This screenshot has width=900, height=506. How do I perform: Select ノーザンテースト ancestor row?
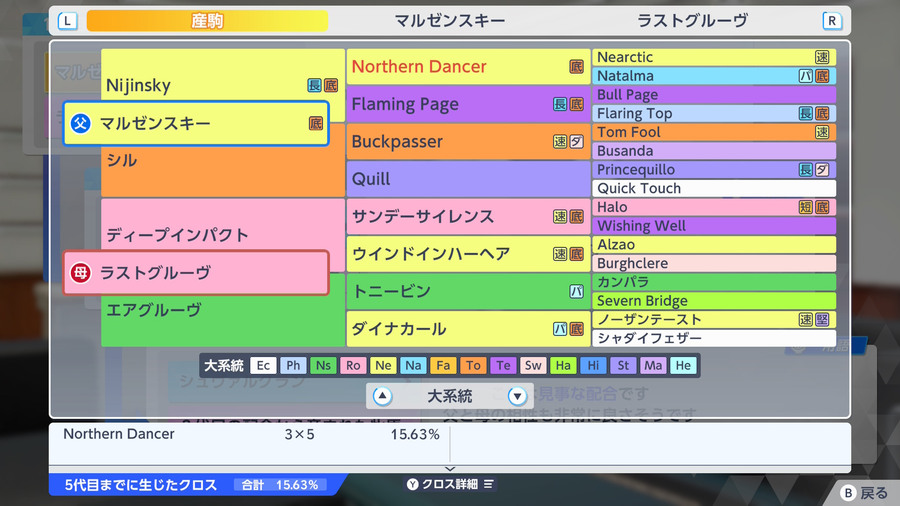[714, 320]
